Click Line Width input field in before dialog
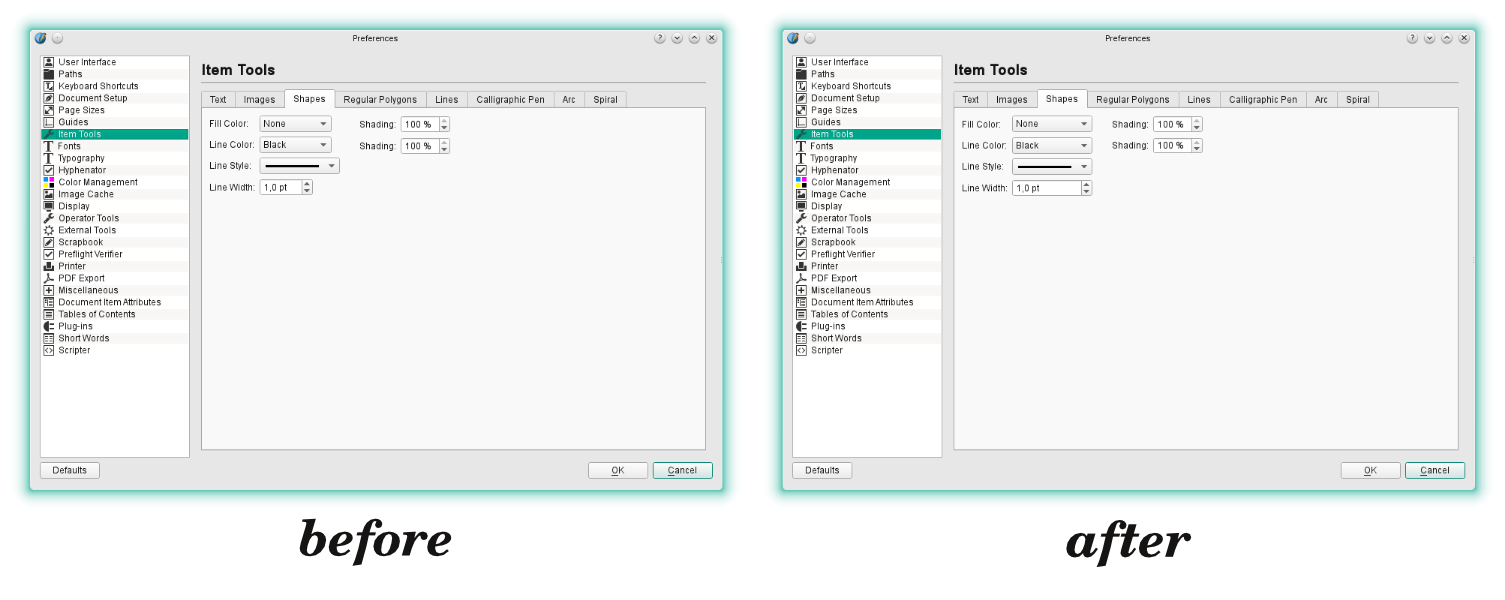1505x600 pixels. coord(280,188)
